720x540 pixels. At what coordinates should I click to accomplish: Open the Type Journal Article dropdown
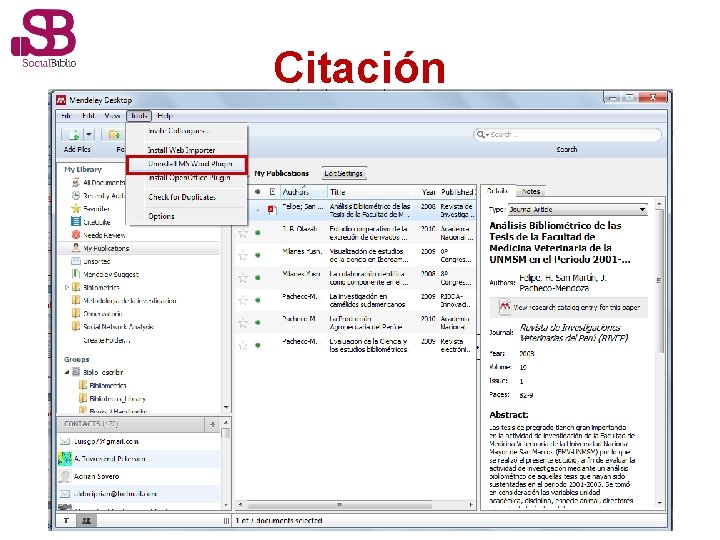click(x=578, y=209)
